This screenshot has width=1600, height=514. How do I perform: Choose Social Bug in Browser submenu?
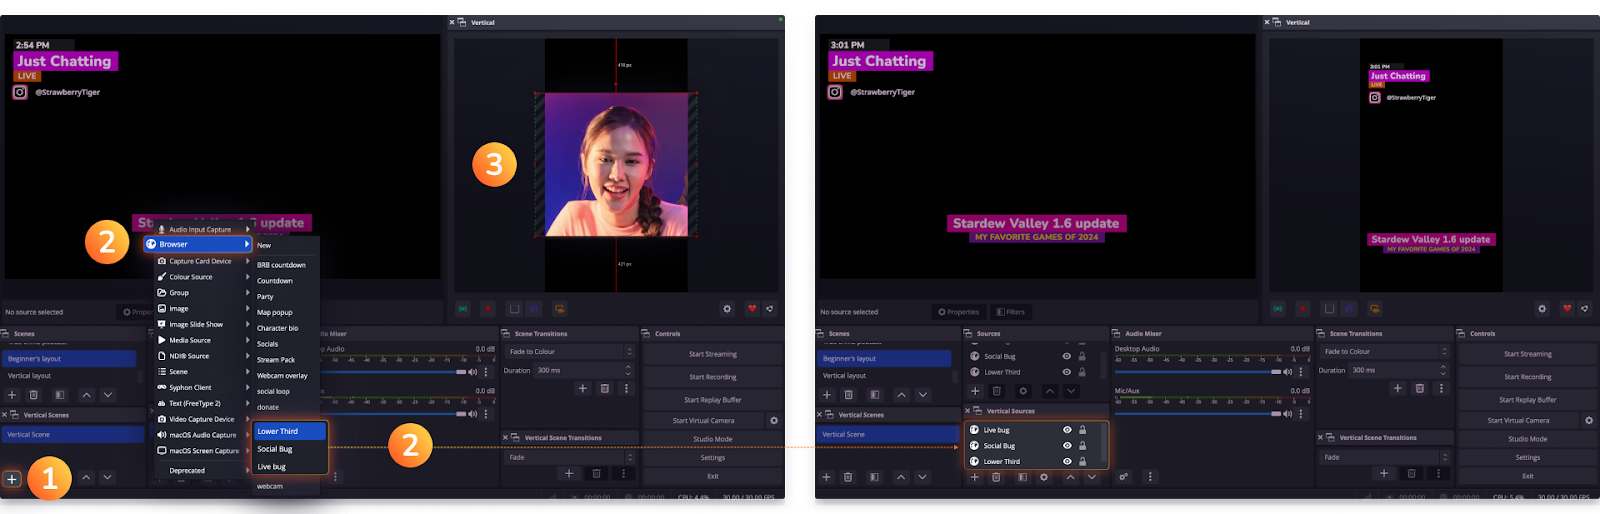[290, 449]
